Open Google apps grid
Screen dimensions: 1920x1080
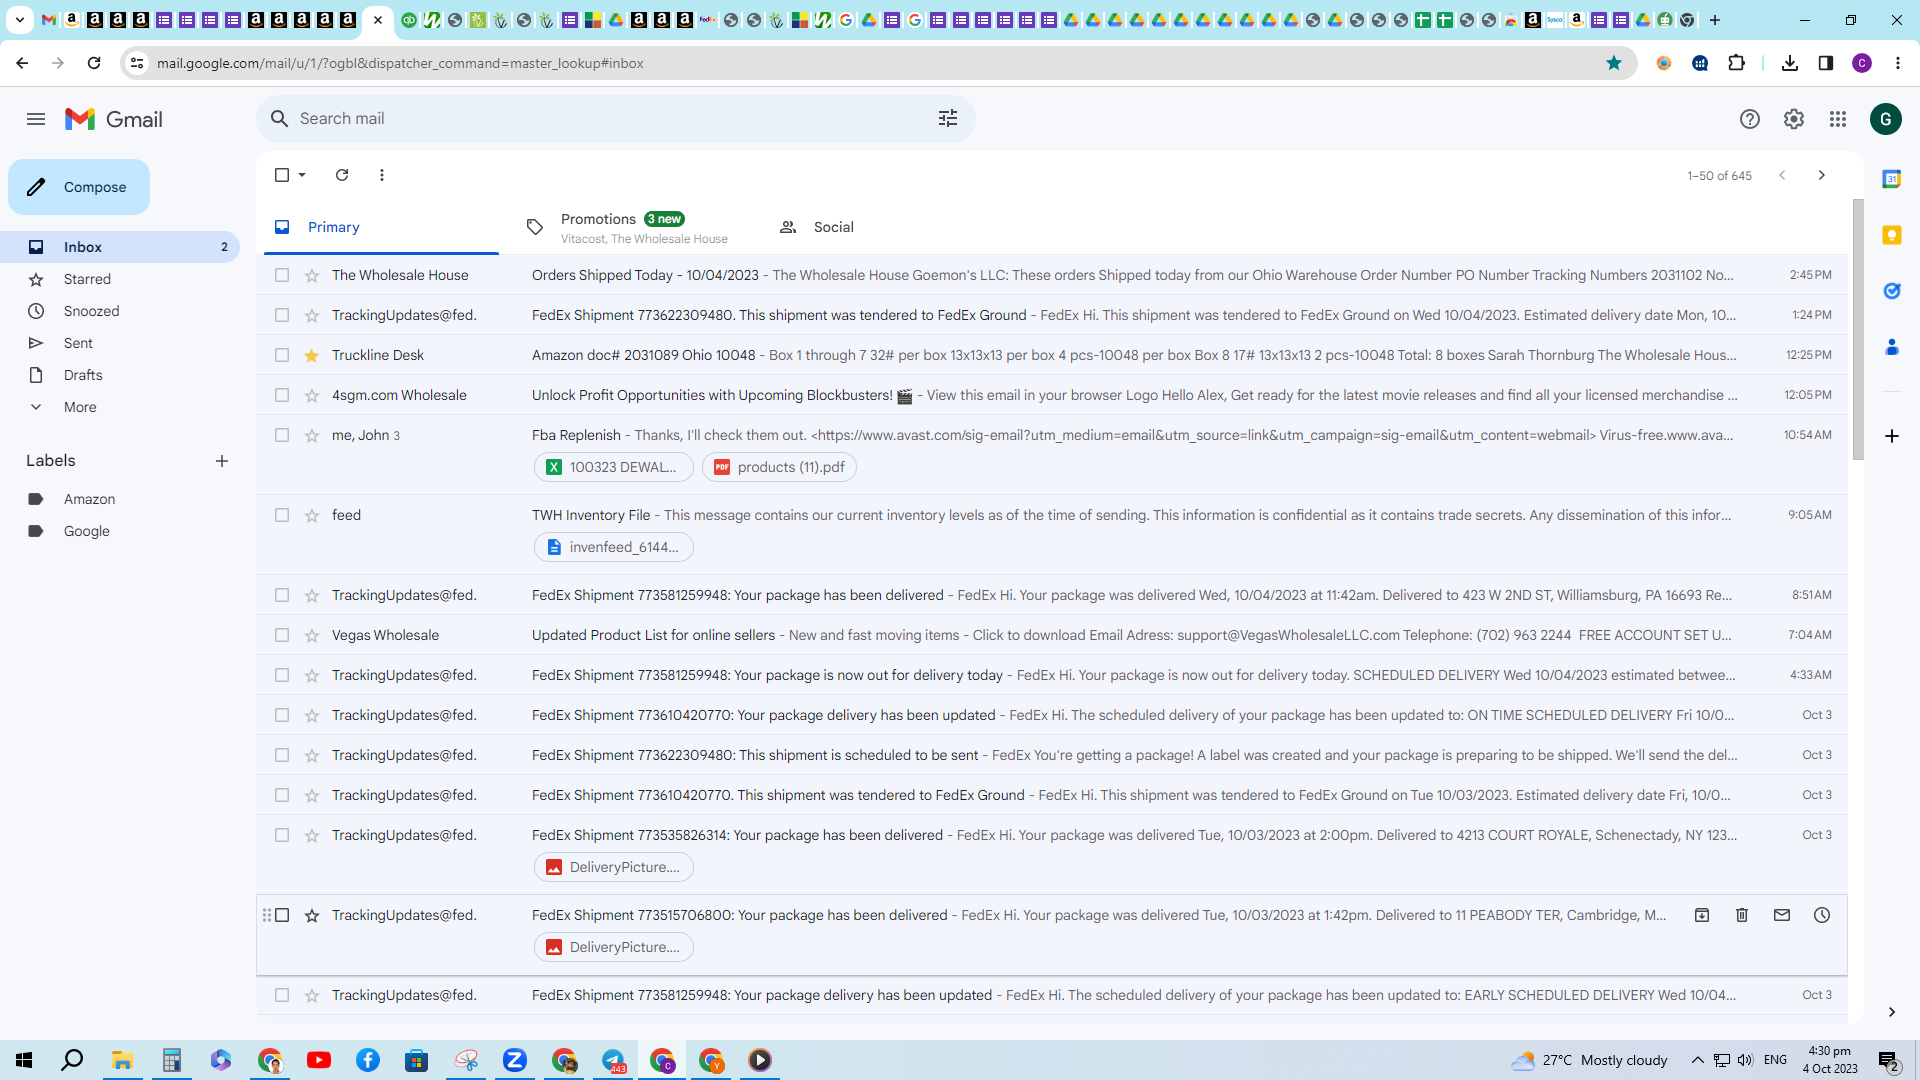click(1838, 119)
